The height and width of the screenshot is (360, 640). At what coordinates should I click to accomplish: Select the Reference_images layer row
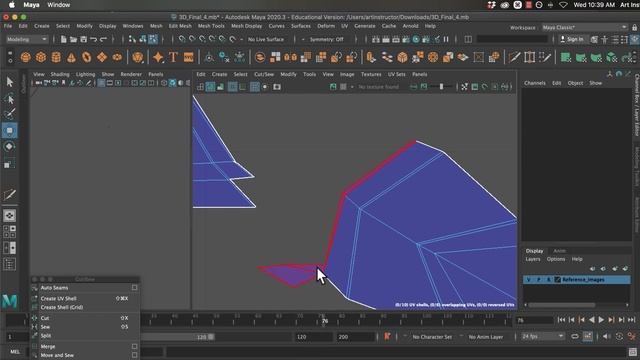[577, 280]
